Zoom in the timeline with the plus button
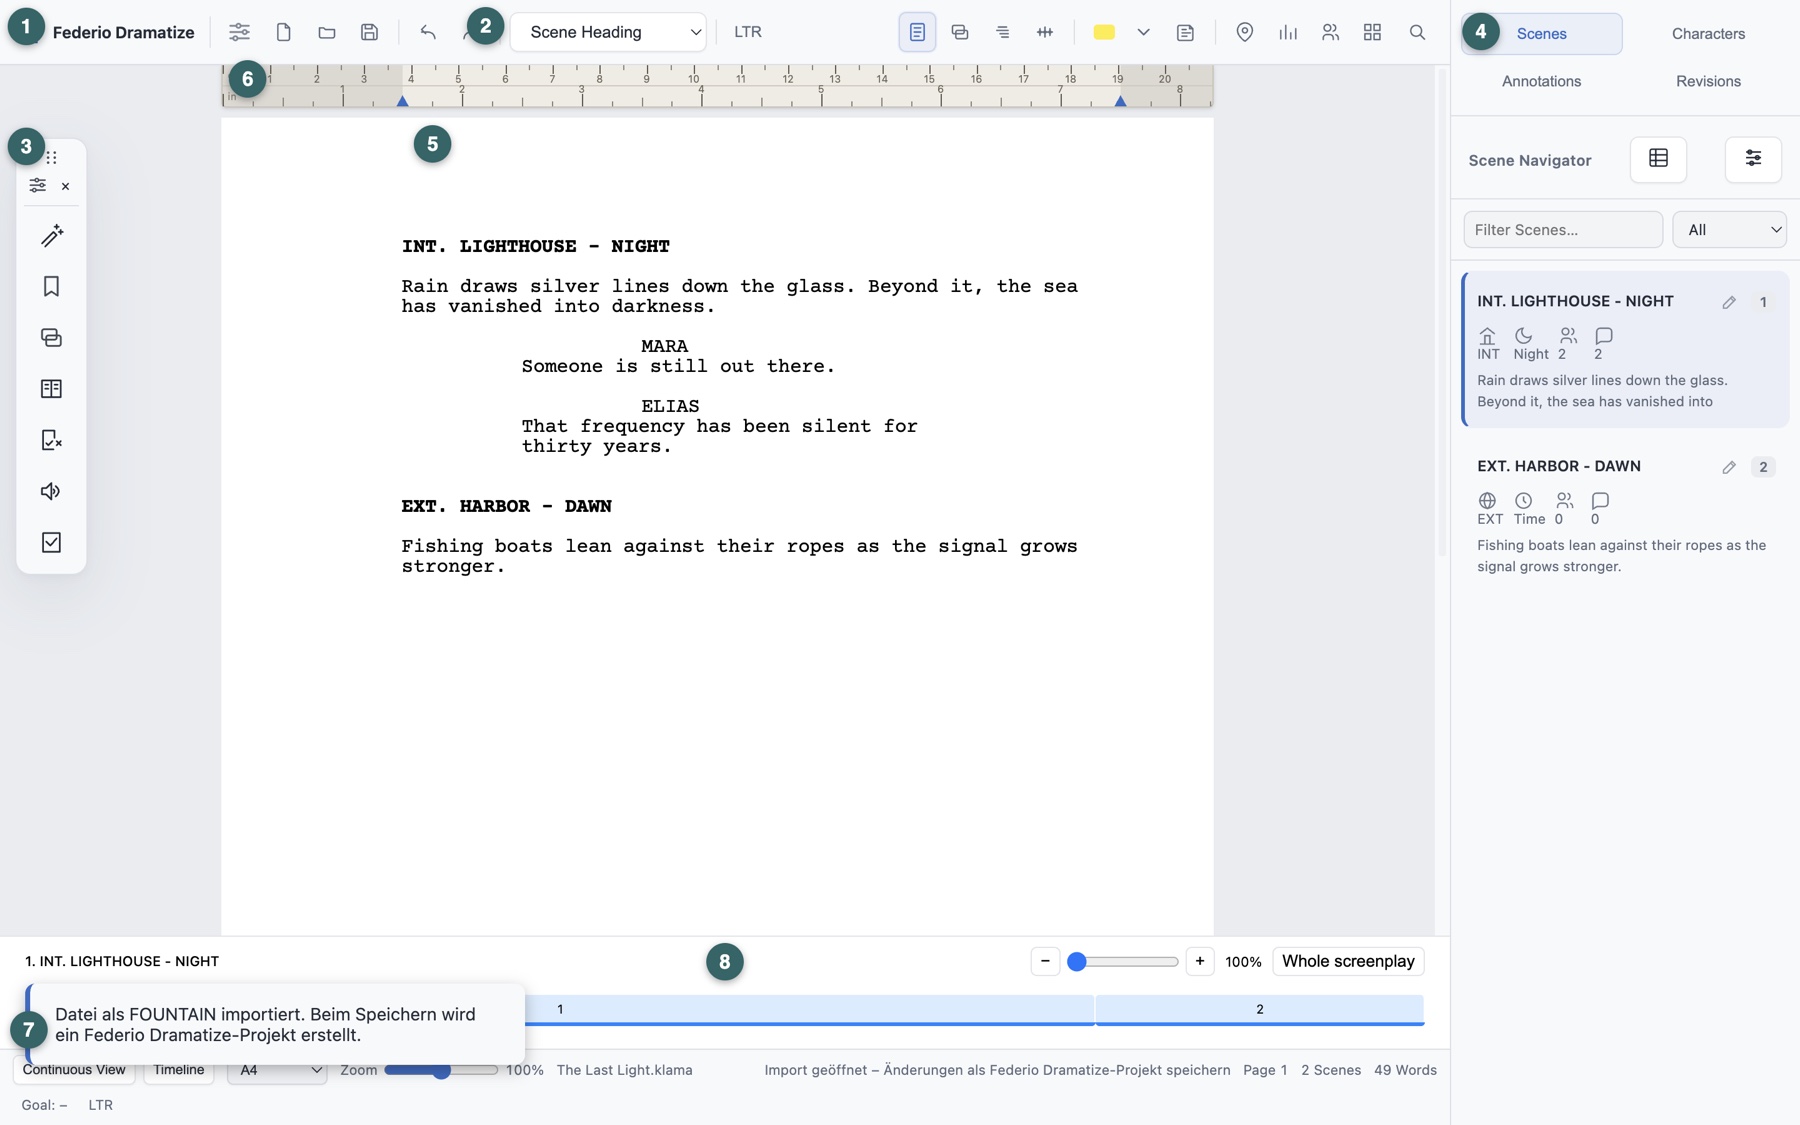This screenshot has width=1800, height=1125. (1199, 961)
